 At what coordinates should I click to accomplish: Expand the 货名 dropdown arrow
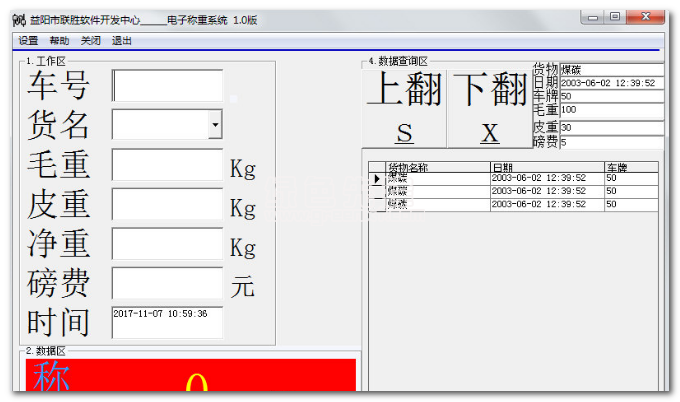tap(215, 125)
